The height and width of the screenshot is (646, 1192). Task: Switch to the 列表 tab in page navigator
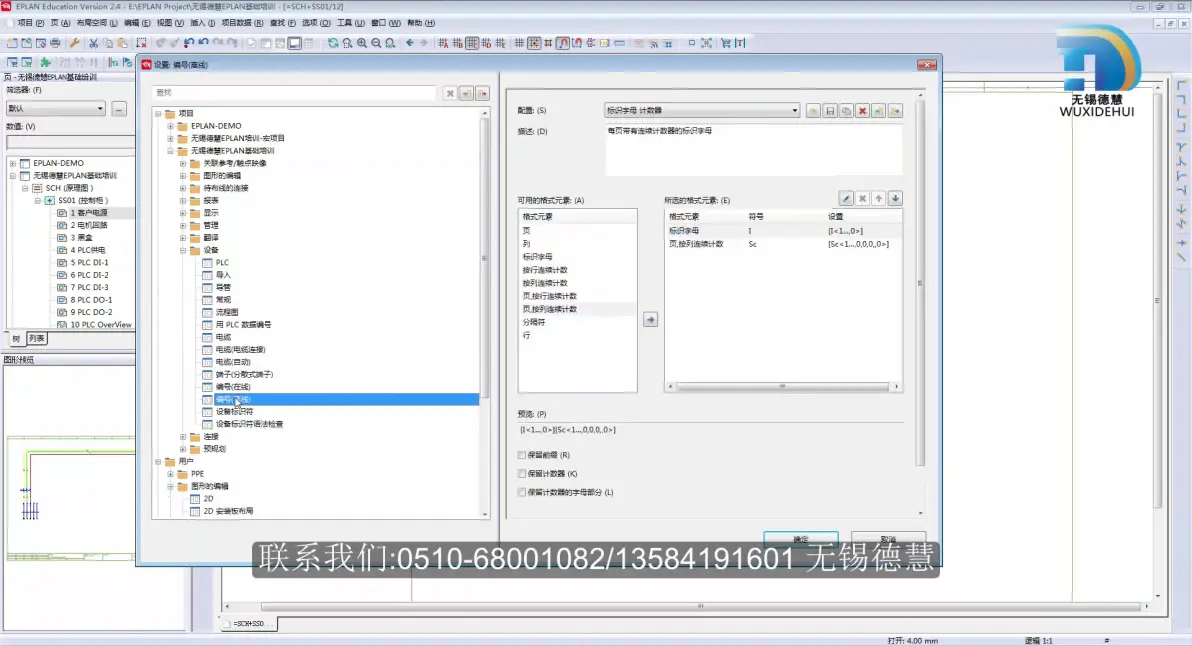pyautogui.click(x=36, y=339)
